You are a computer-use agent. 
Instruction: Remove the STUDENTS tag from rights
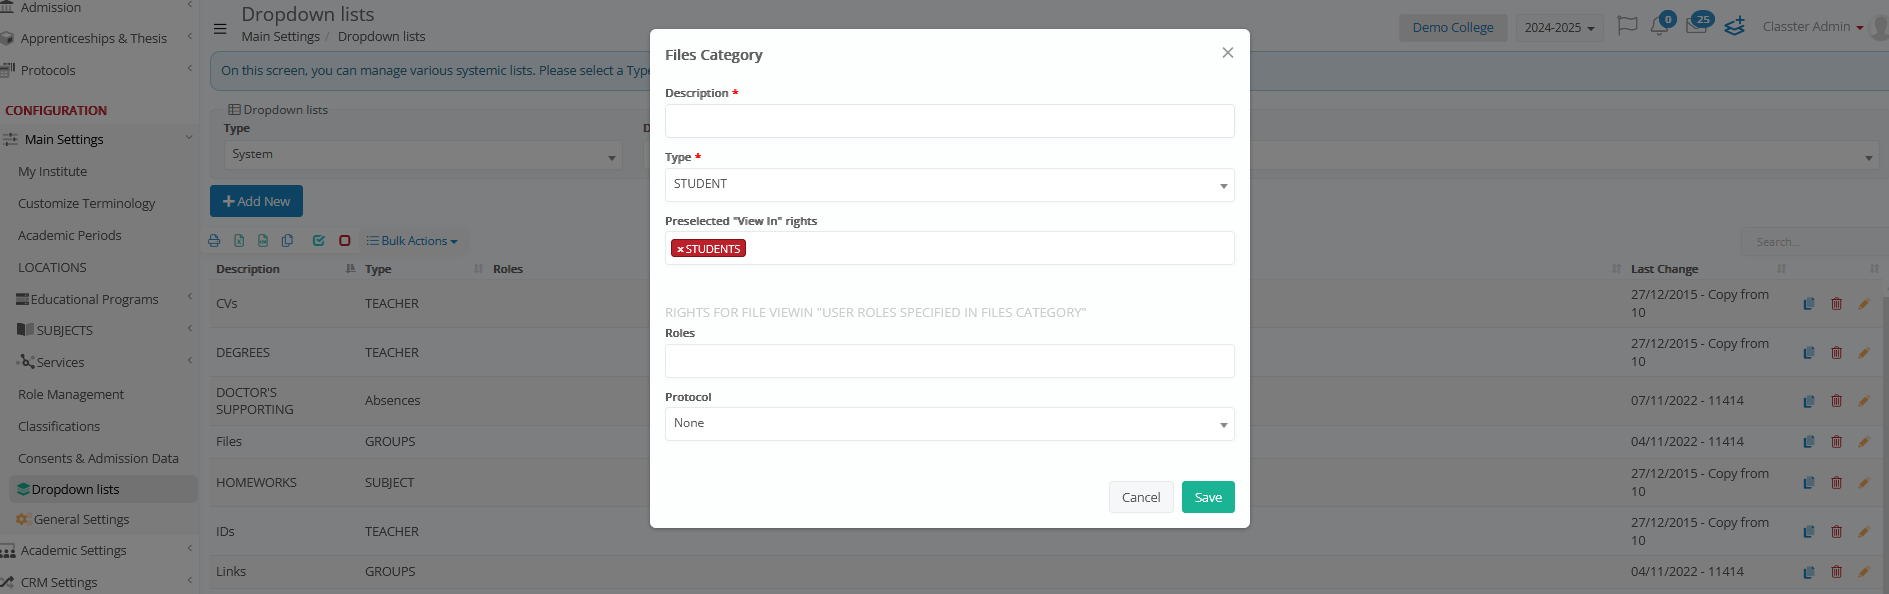(680, 249)
